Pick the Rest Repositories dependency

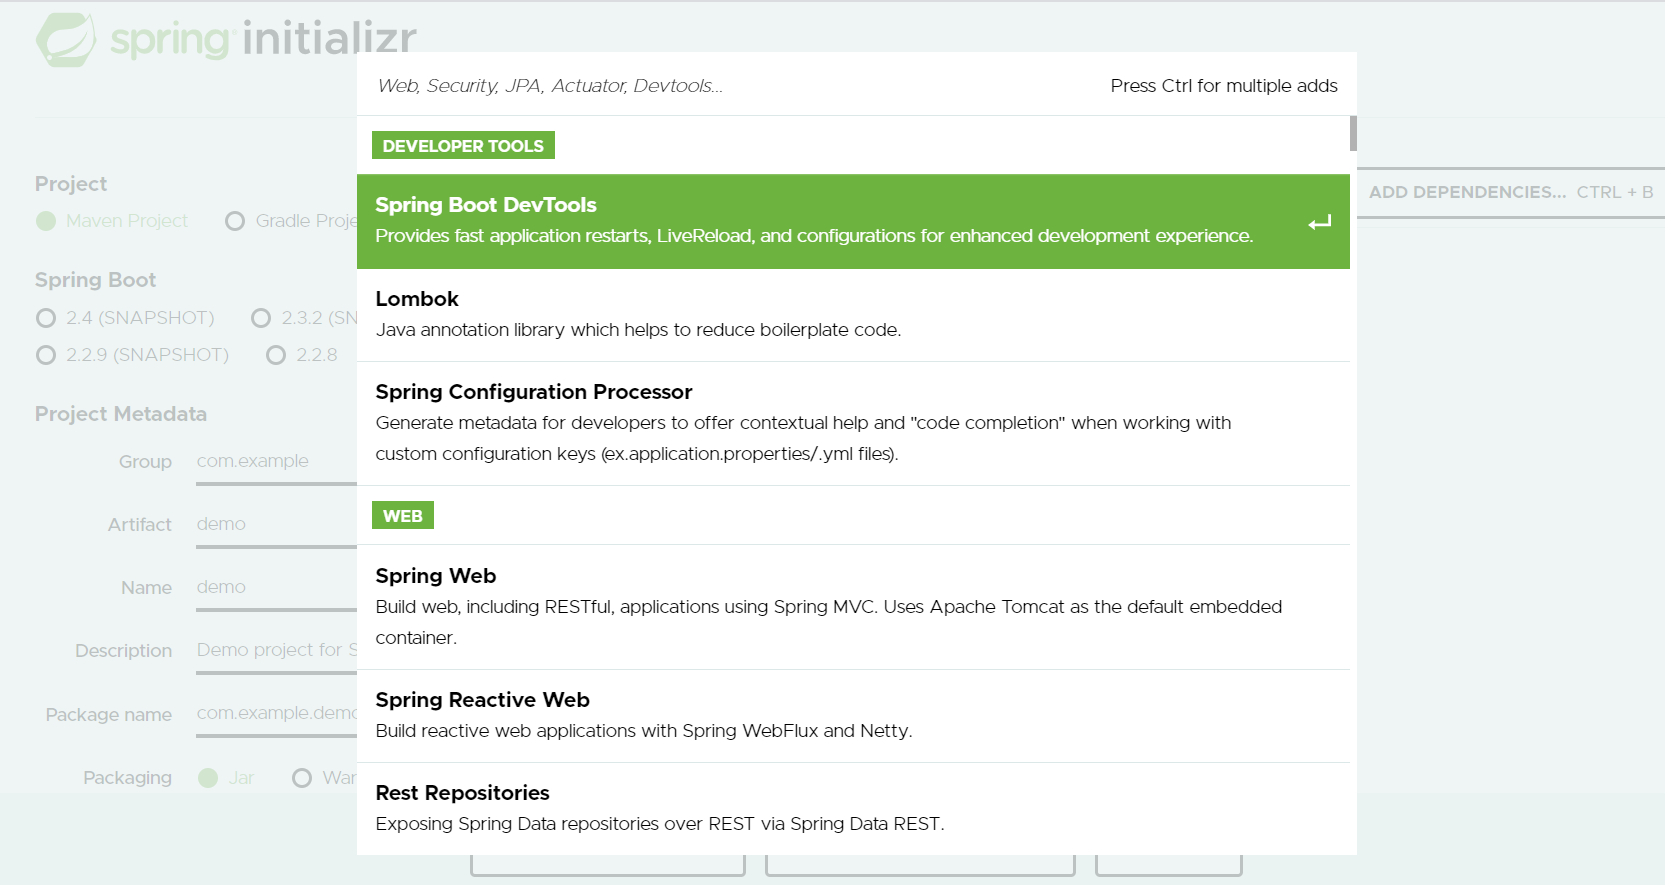click(853, 808)
